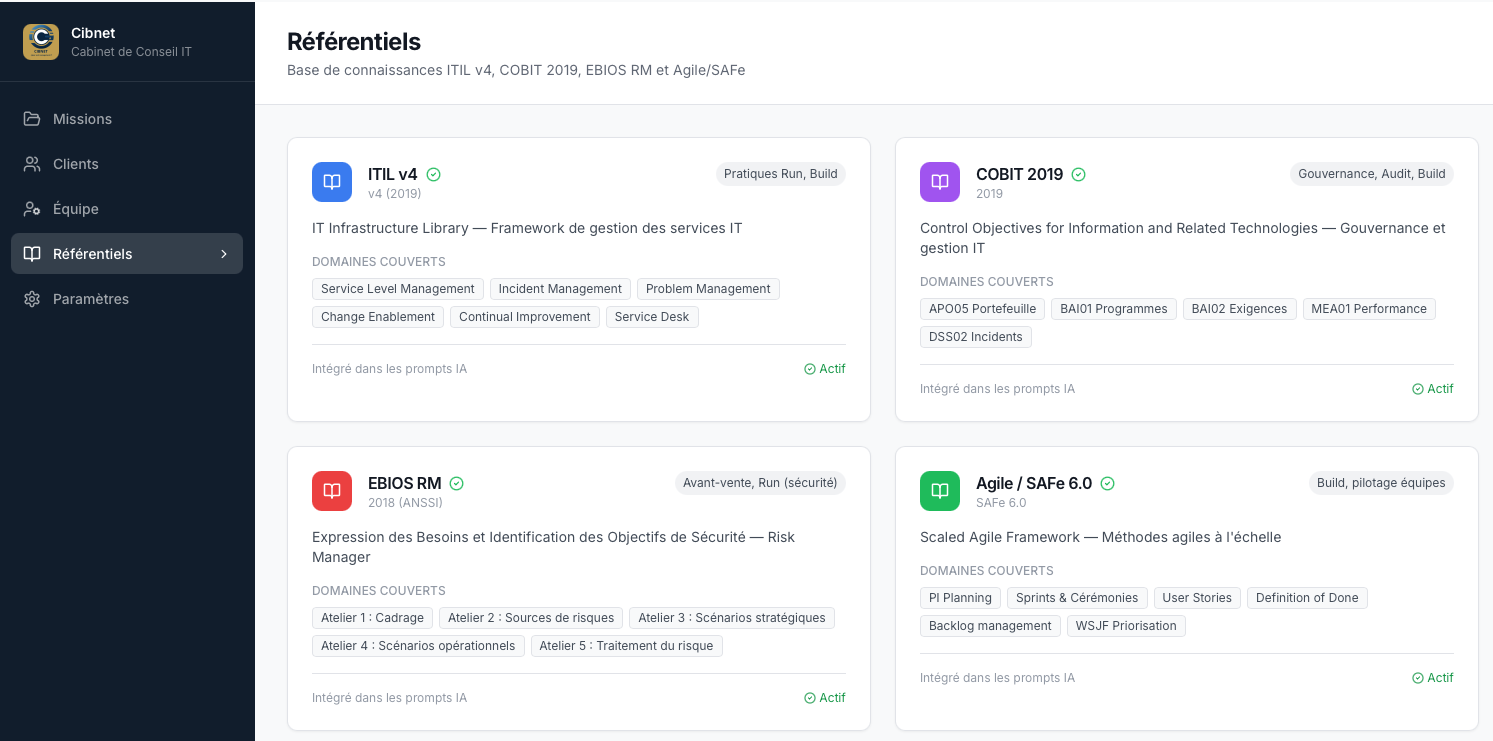Open the COBIT 2019 card title
1493x741 pixels.
click(x=1019, y=174)
